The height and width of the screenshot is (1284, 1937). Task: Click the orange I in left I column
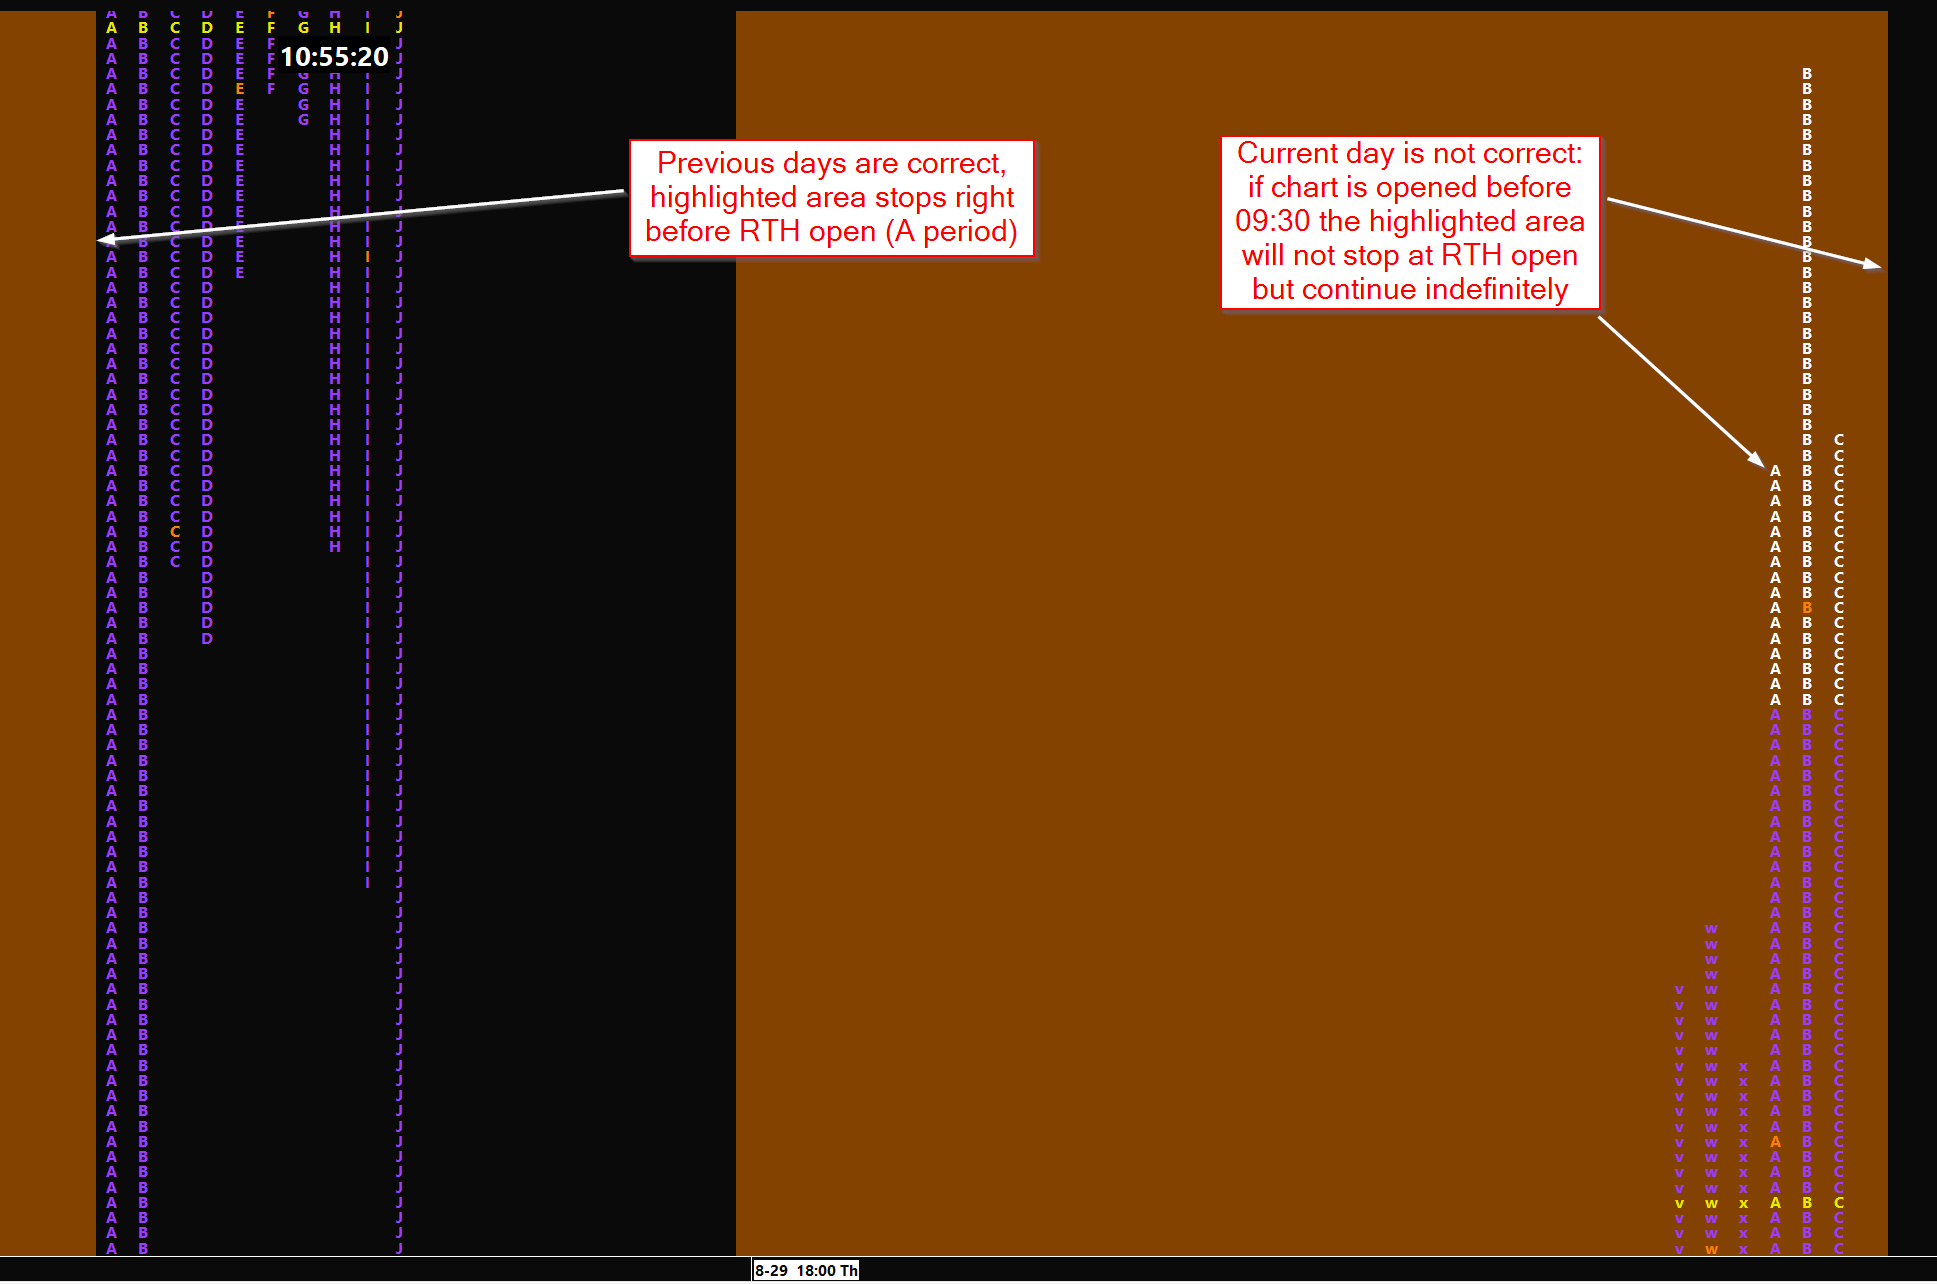[367, 257]
